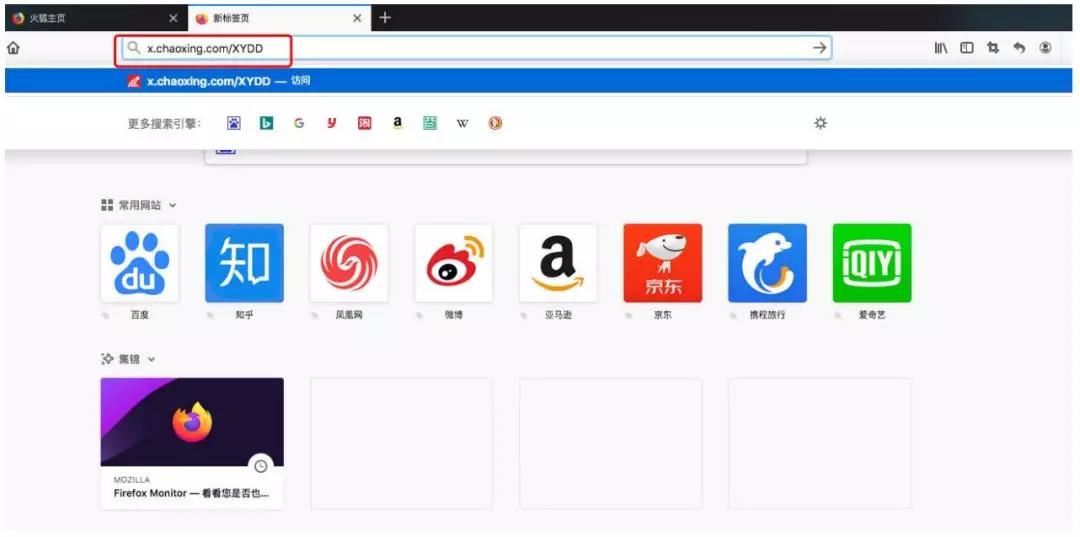Open the 携程旅行 top site tile
This screenshot has height=537, width=1080.
tap(767, 263)
